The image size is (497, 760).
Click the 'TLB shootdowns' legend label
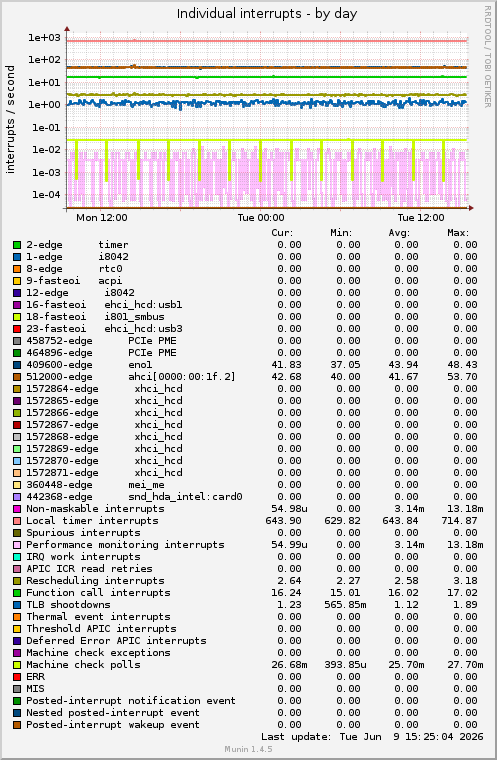pos(68,605)
